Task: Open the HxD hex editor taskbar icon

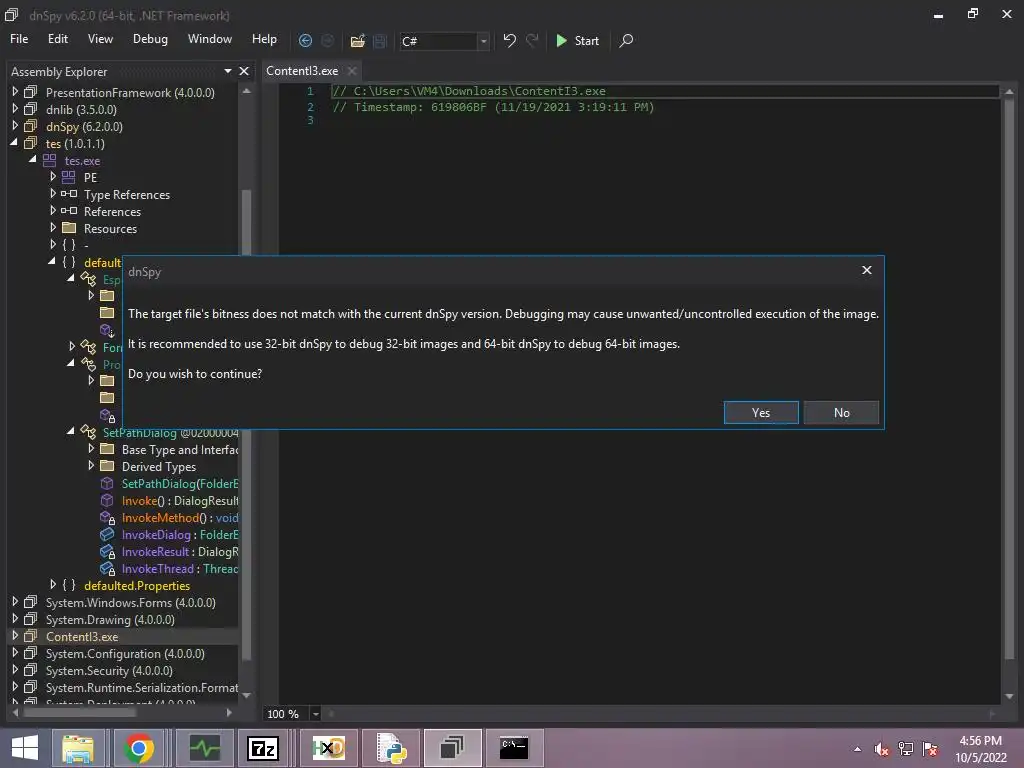Action: [x=328, y=748]
